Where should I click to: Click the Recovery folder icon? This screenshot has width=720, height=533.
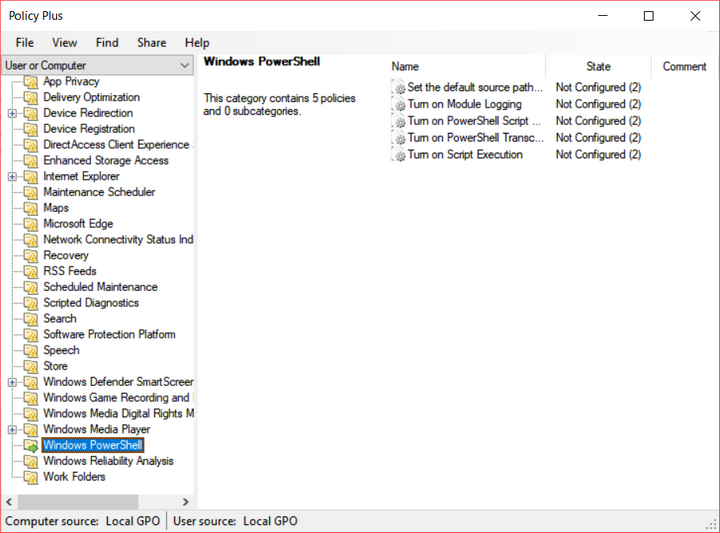(31, 256)
